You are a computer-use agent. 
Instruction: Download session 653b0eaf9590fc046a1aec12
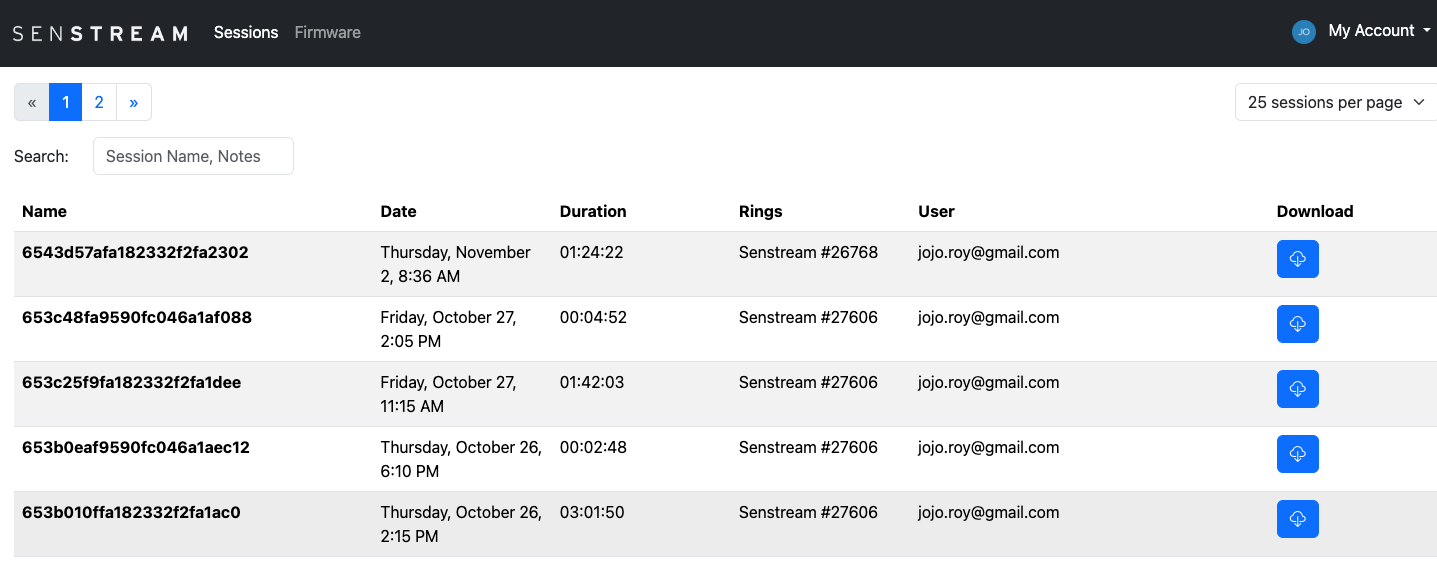[1297, 454]
